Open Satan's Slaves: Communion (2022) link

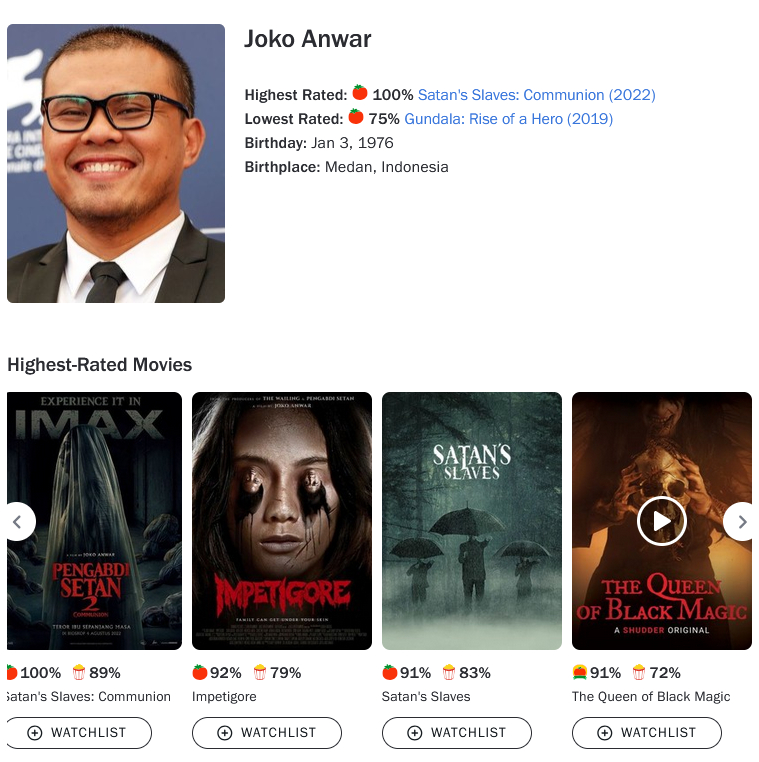coord(536,95)
